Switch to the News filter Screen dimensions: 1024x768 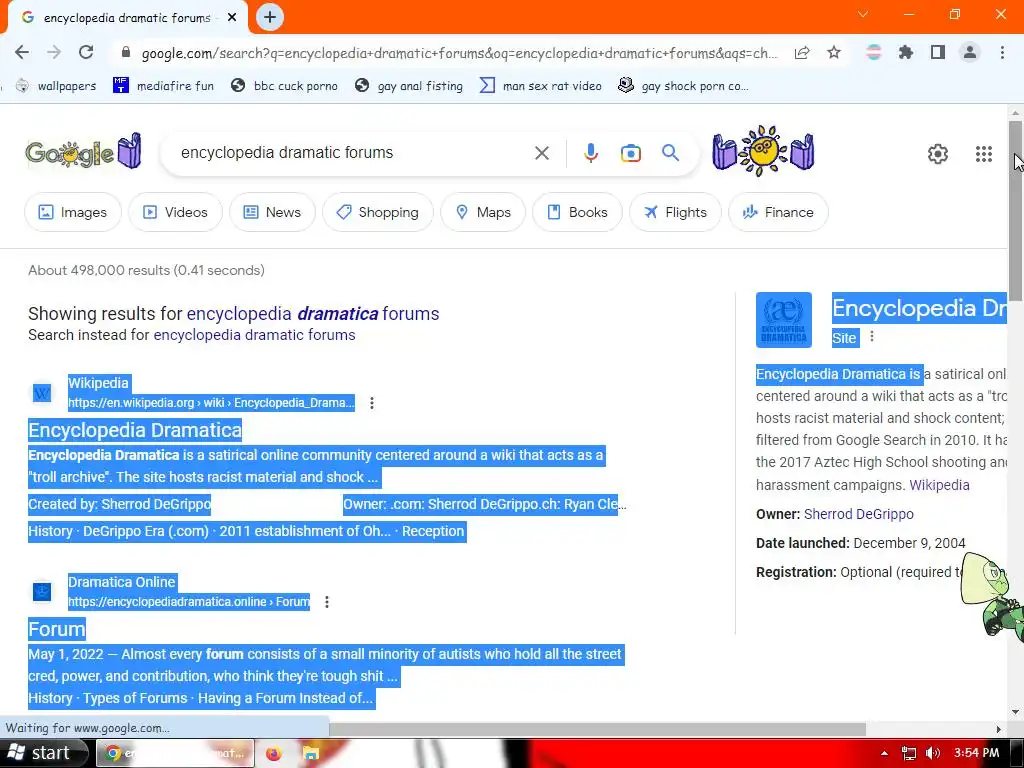point(272,212)
